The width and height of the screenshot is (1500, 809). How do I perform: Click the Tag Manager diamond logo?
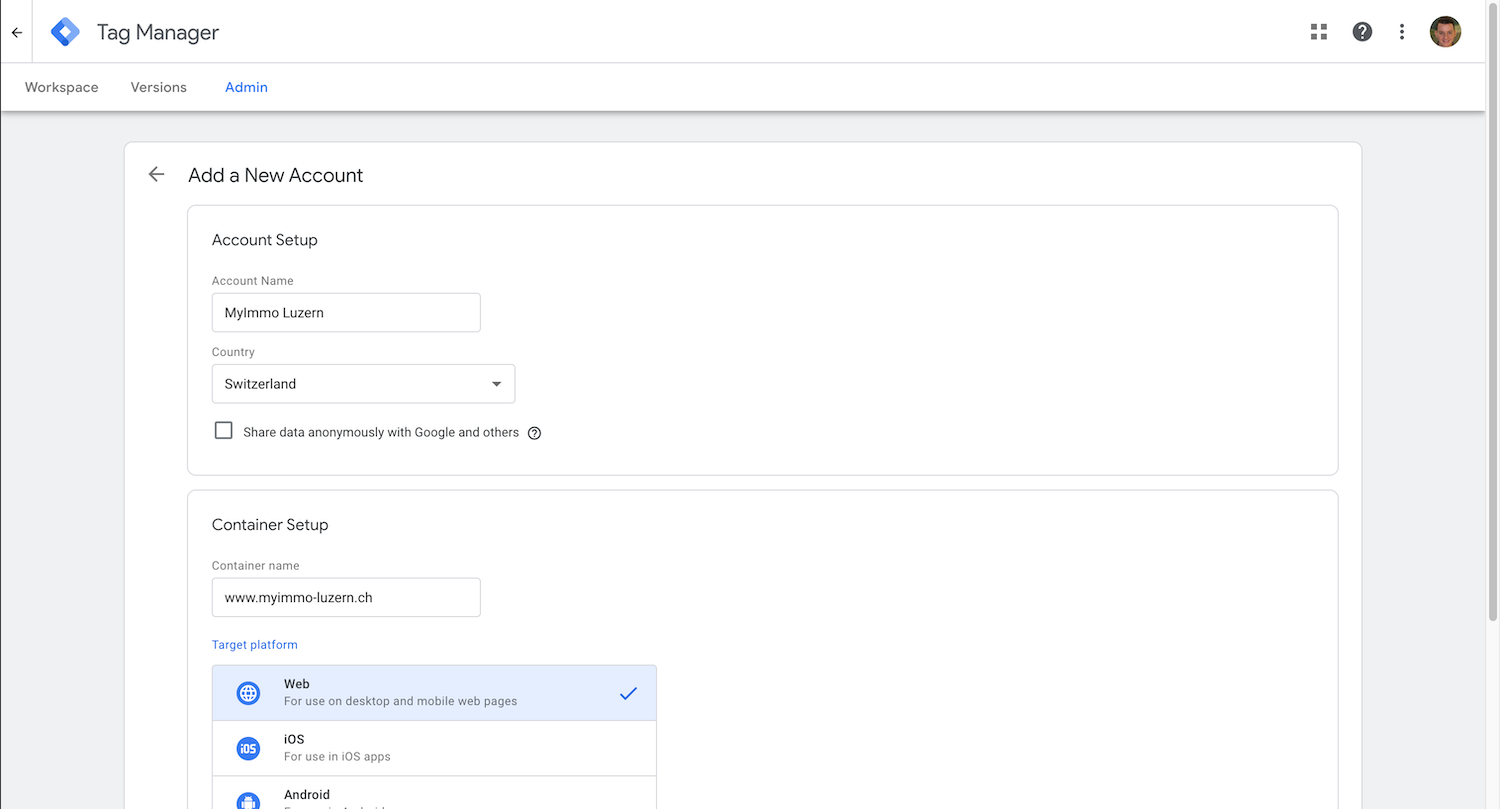[65, 32]
